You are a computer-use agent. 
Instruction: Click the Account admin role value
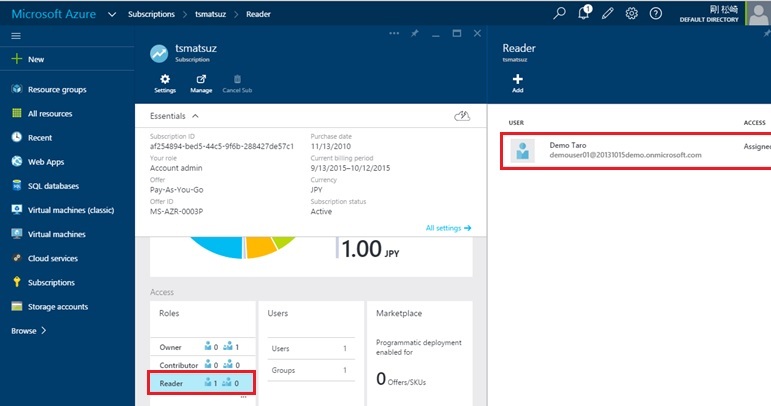tap(176, 168)
